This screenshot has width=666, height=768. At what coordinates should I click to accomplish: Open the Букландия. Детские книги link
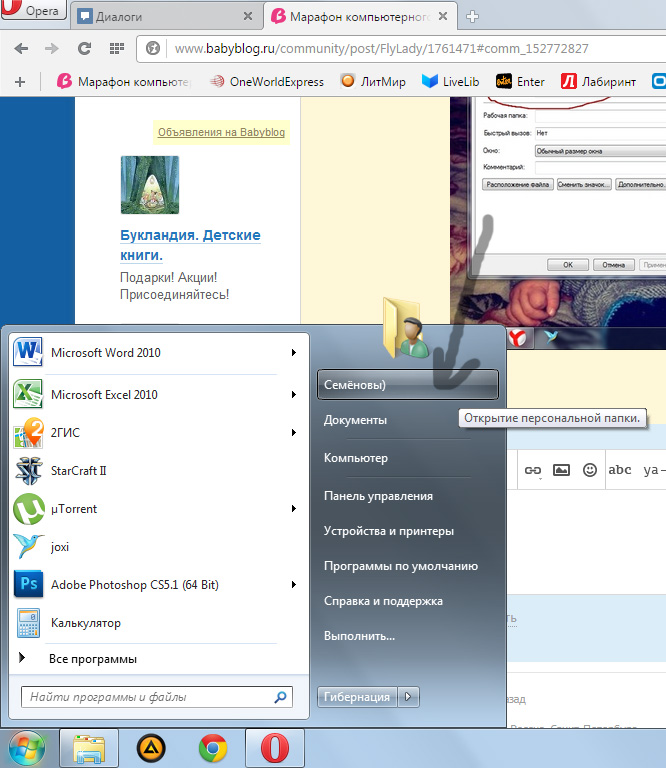point(190,245)
